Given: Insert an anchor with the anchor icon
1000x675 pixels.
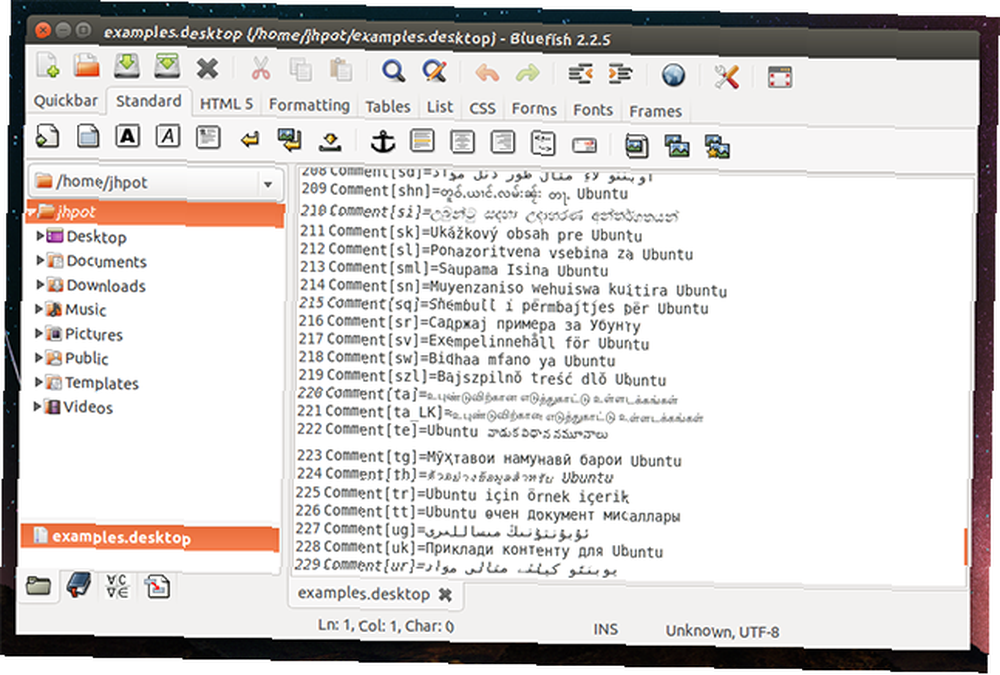Looking at the screenshot, I should 383,142.
